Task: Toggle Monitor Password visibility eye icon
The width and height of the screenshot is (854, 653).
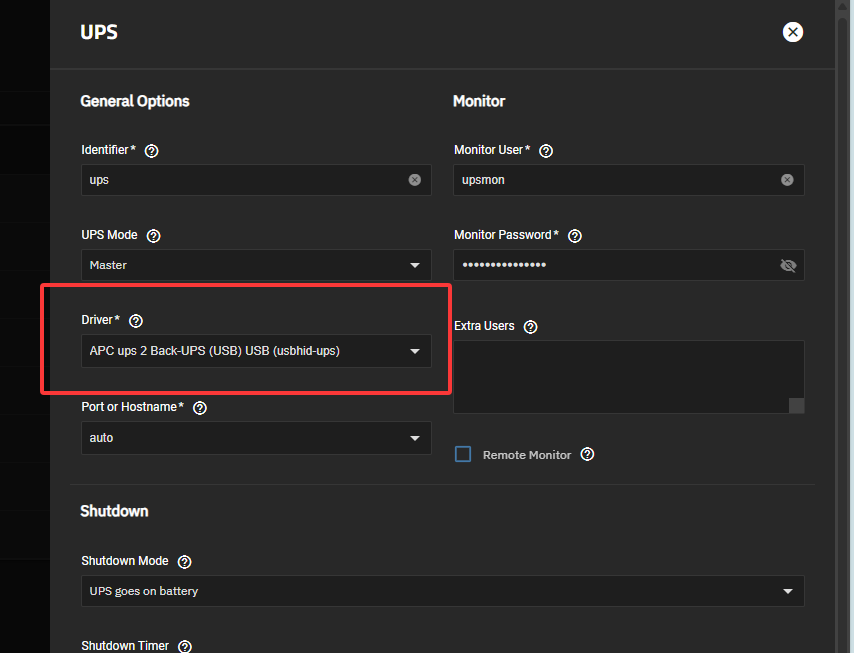Action: [787, 265]
